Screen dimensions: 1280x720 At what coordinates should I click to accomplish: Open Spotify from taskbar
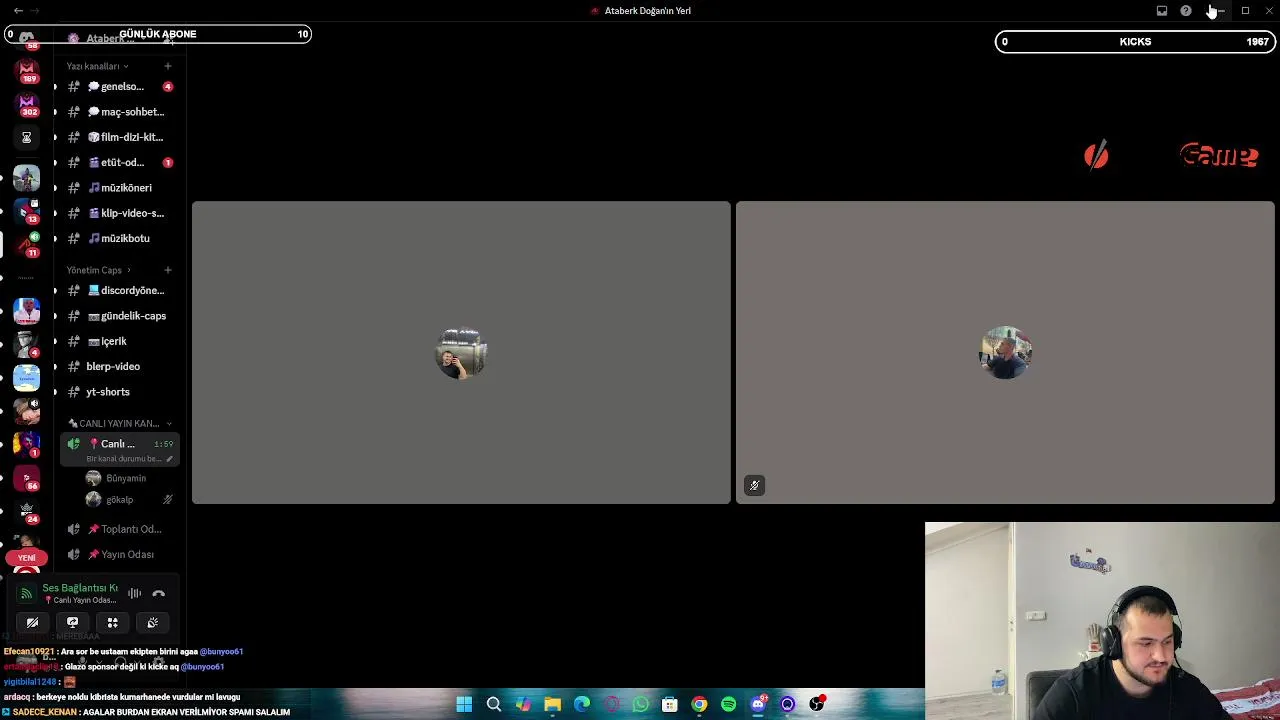729,704
